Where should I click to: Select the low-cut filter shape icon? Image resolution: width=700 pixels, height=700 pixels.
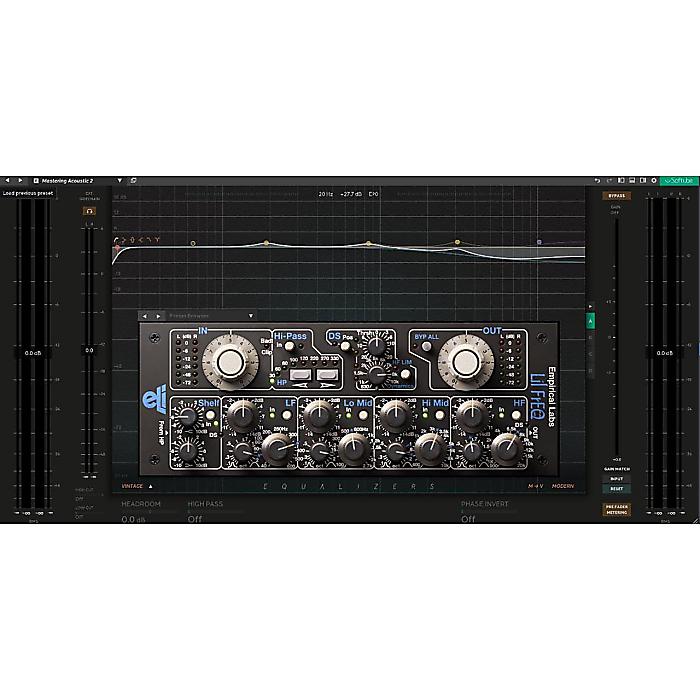point(116,240)
